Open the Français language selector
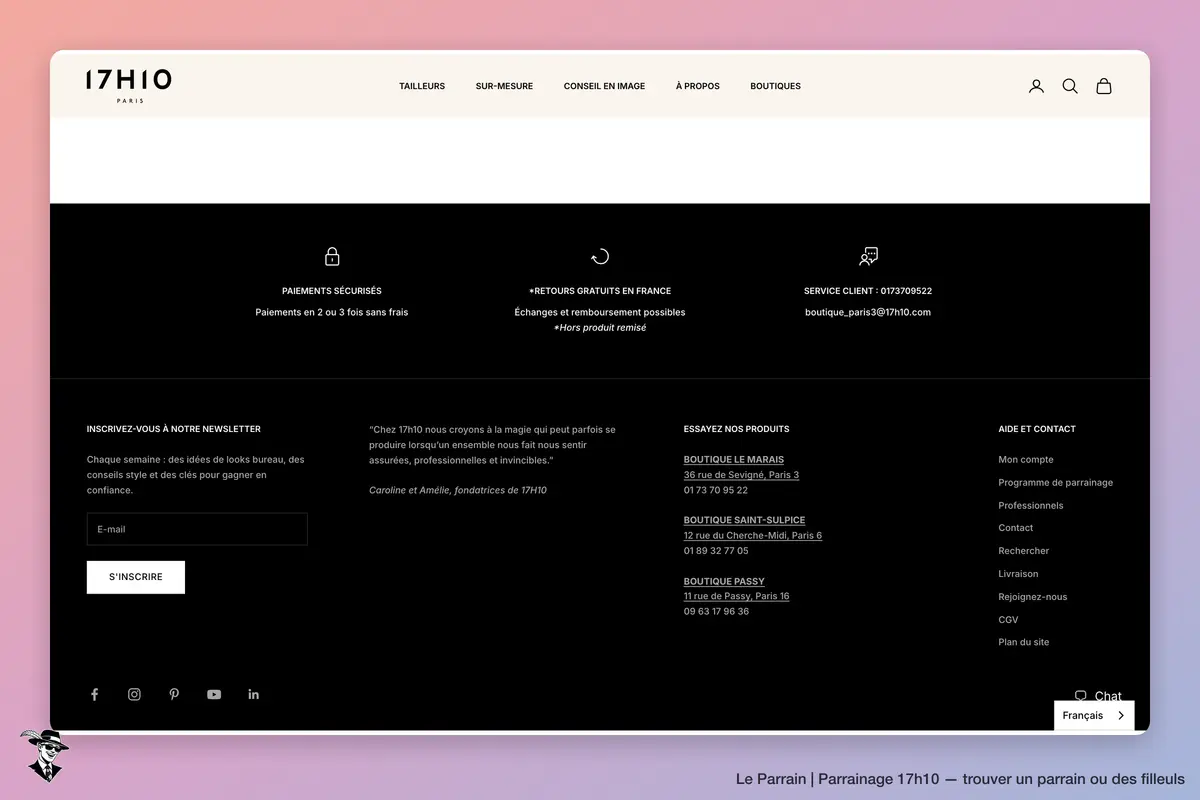 click(1094, 716)
